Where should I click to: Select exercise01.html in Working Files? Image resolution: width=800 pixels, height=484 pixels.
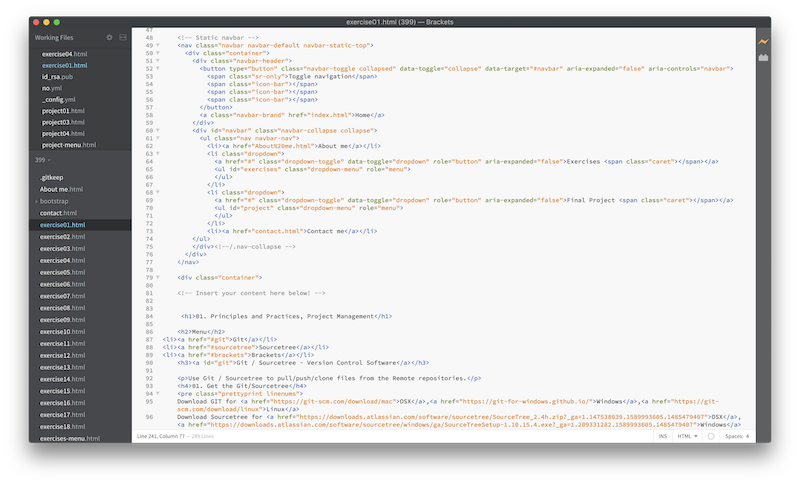point(64,65)
